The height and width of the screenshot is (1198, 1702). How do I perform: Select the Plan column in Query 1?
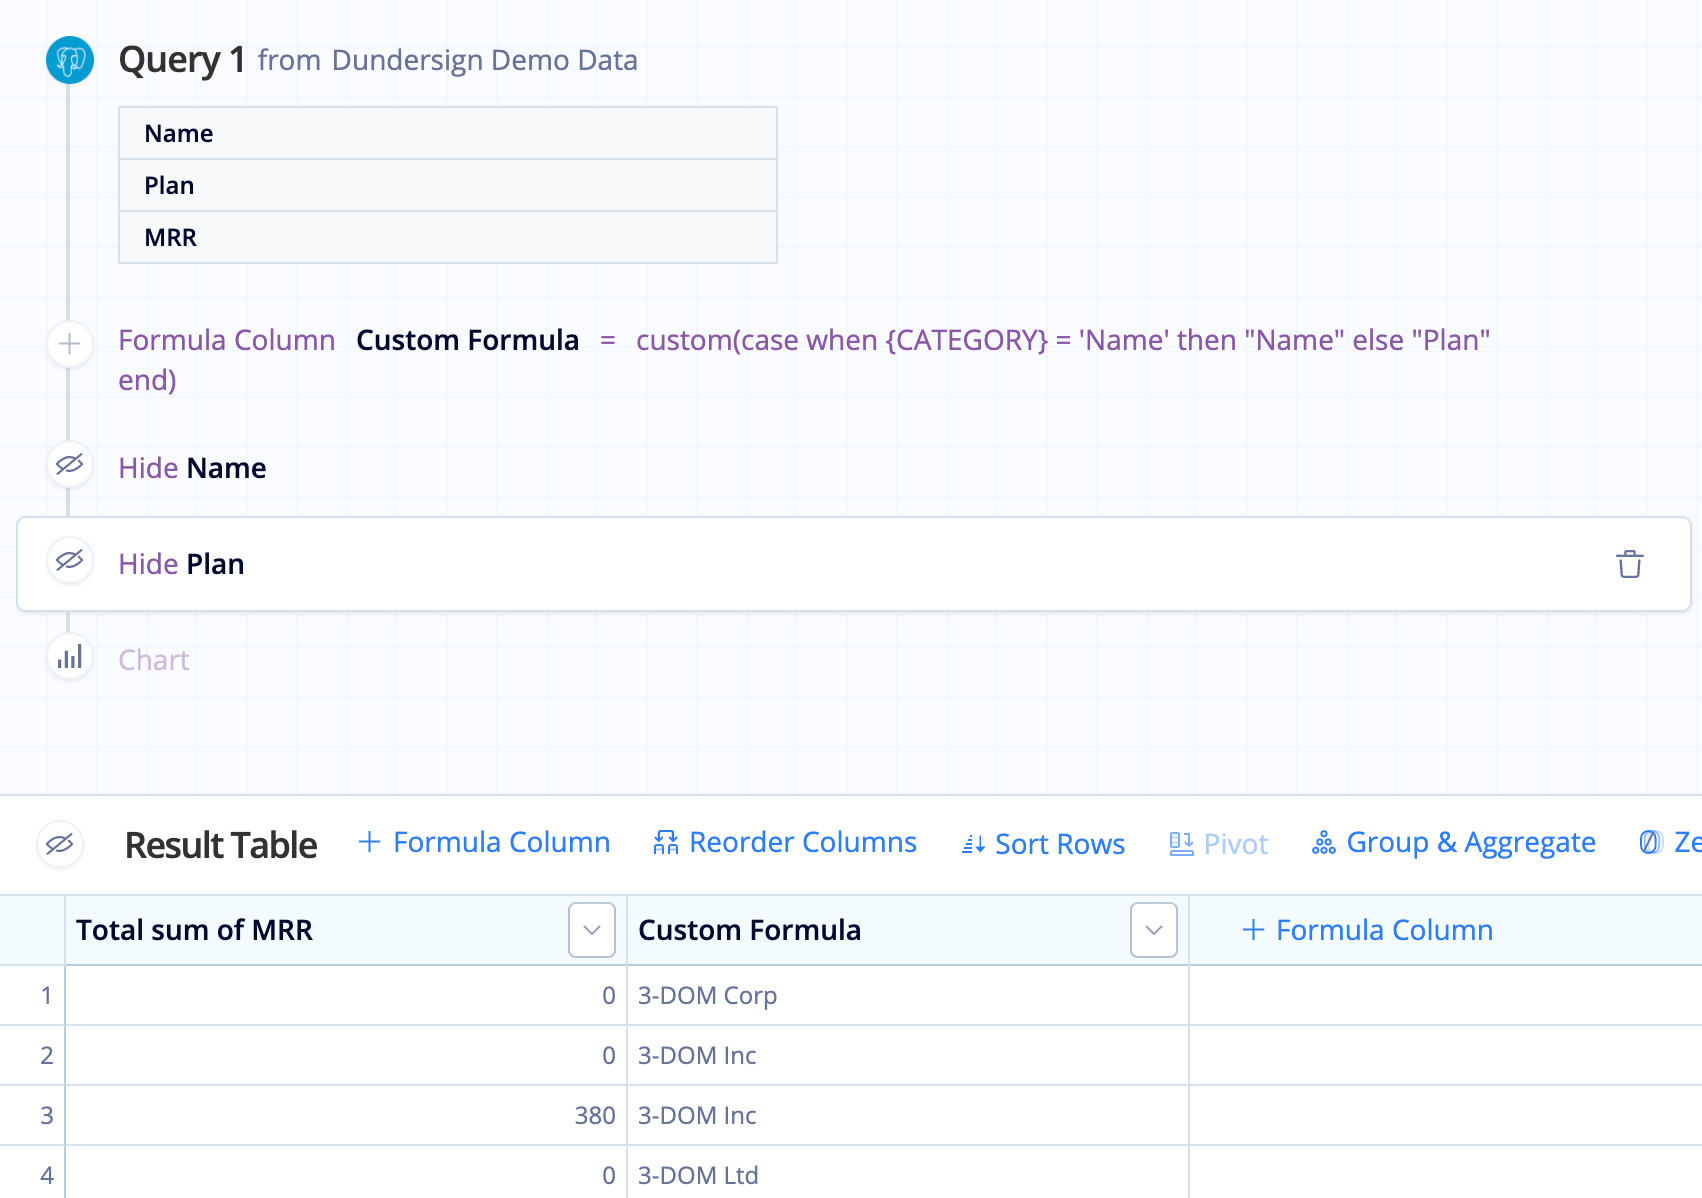point(448,185)
